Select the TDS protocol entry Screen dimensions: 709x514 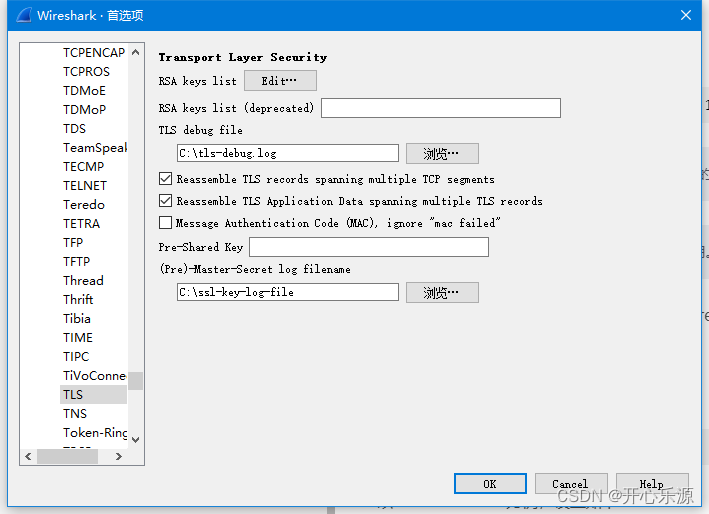coord(75,129)
